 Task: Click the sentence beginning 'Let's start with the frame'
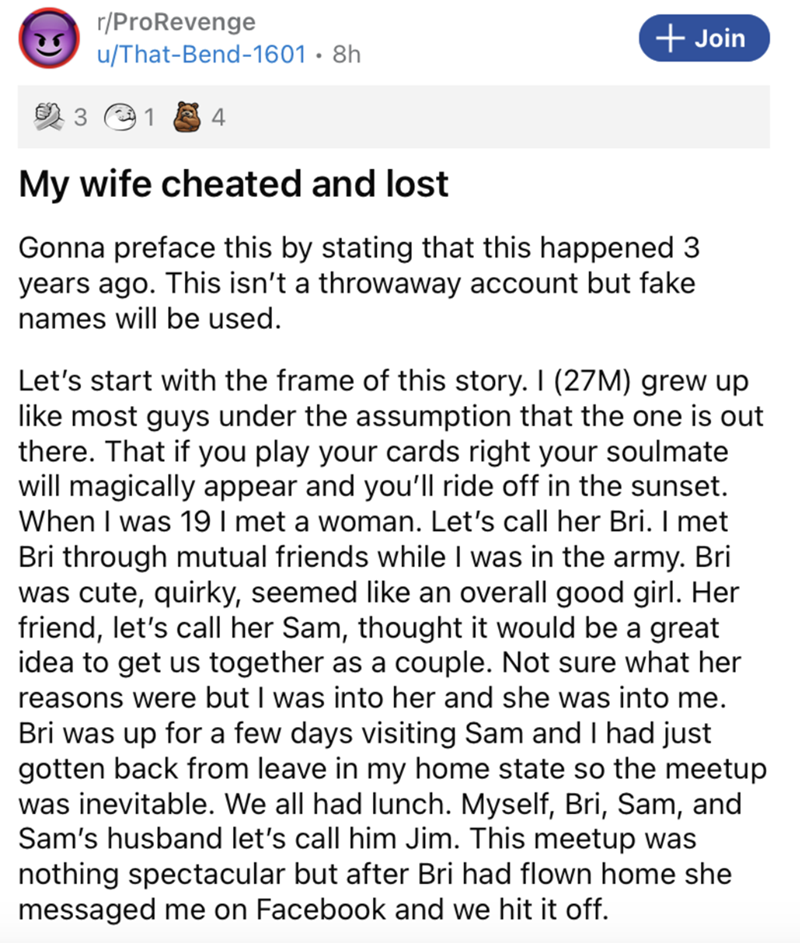[272, 381]
